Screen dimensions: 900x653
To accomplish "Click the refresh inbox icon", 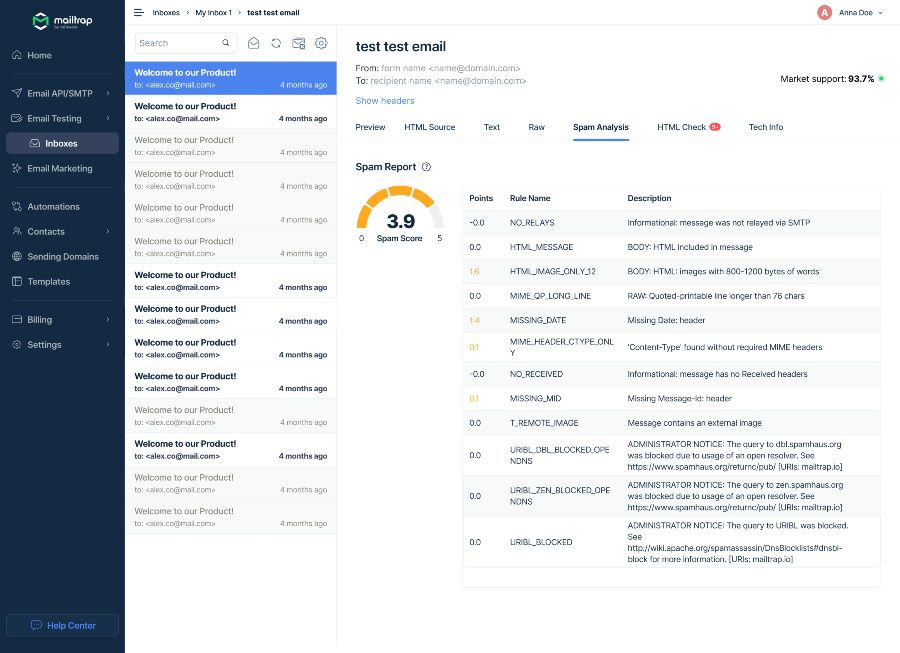I will (276, 43).
